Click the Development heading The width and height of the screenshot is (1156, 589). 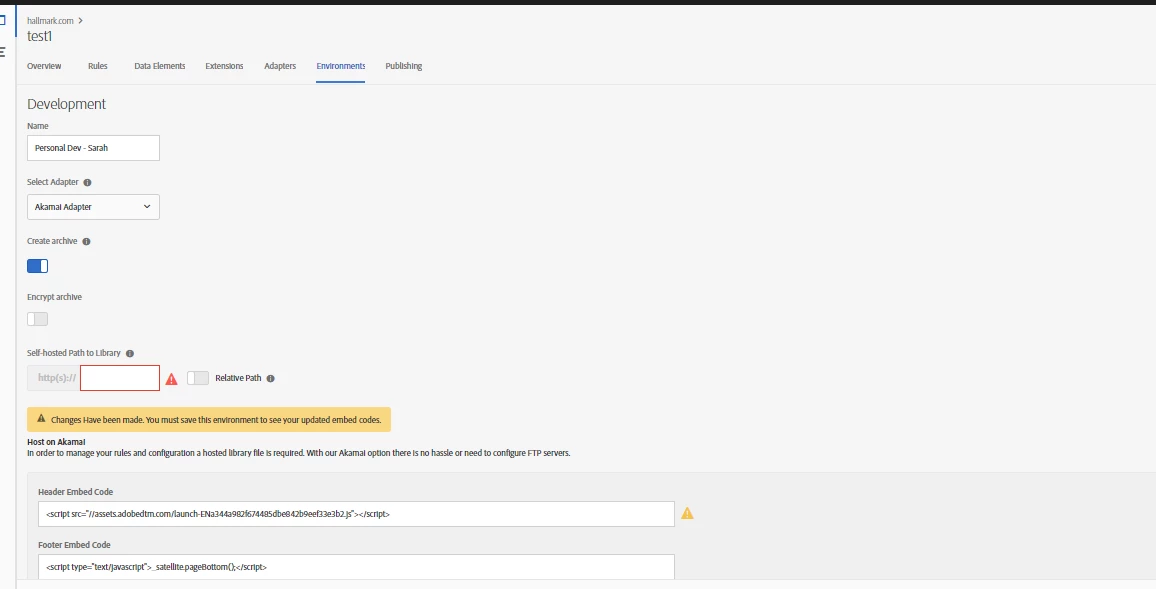pyautogui.click(x=66, y=104)
